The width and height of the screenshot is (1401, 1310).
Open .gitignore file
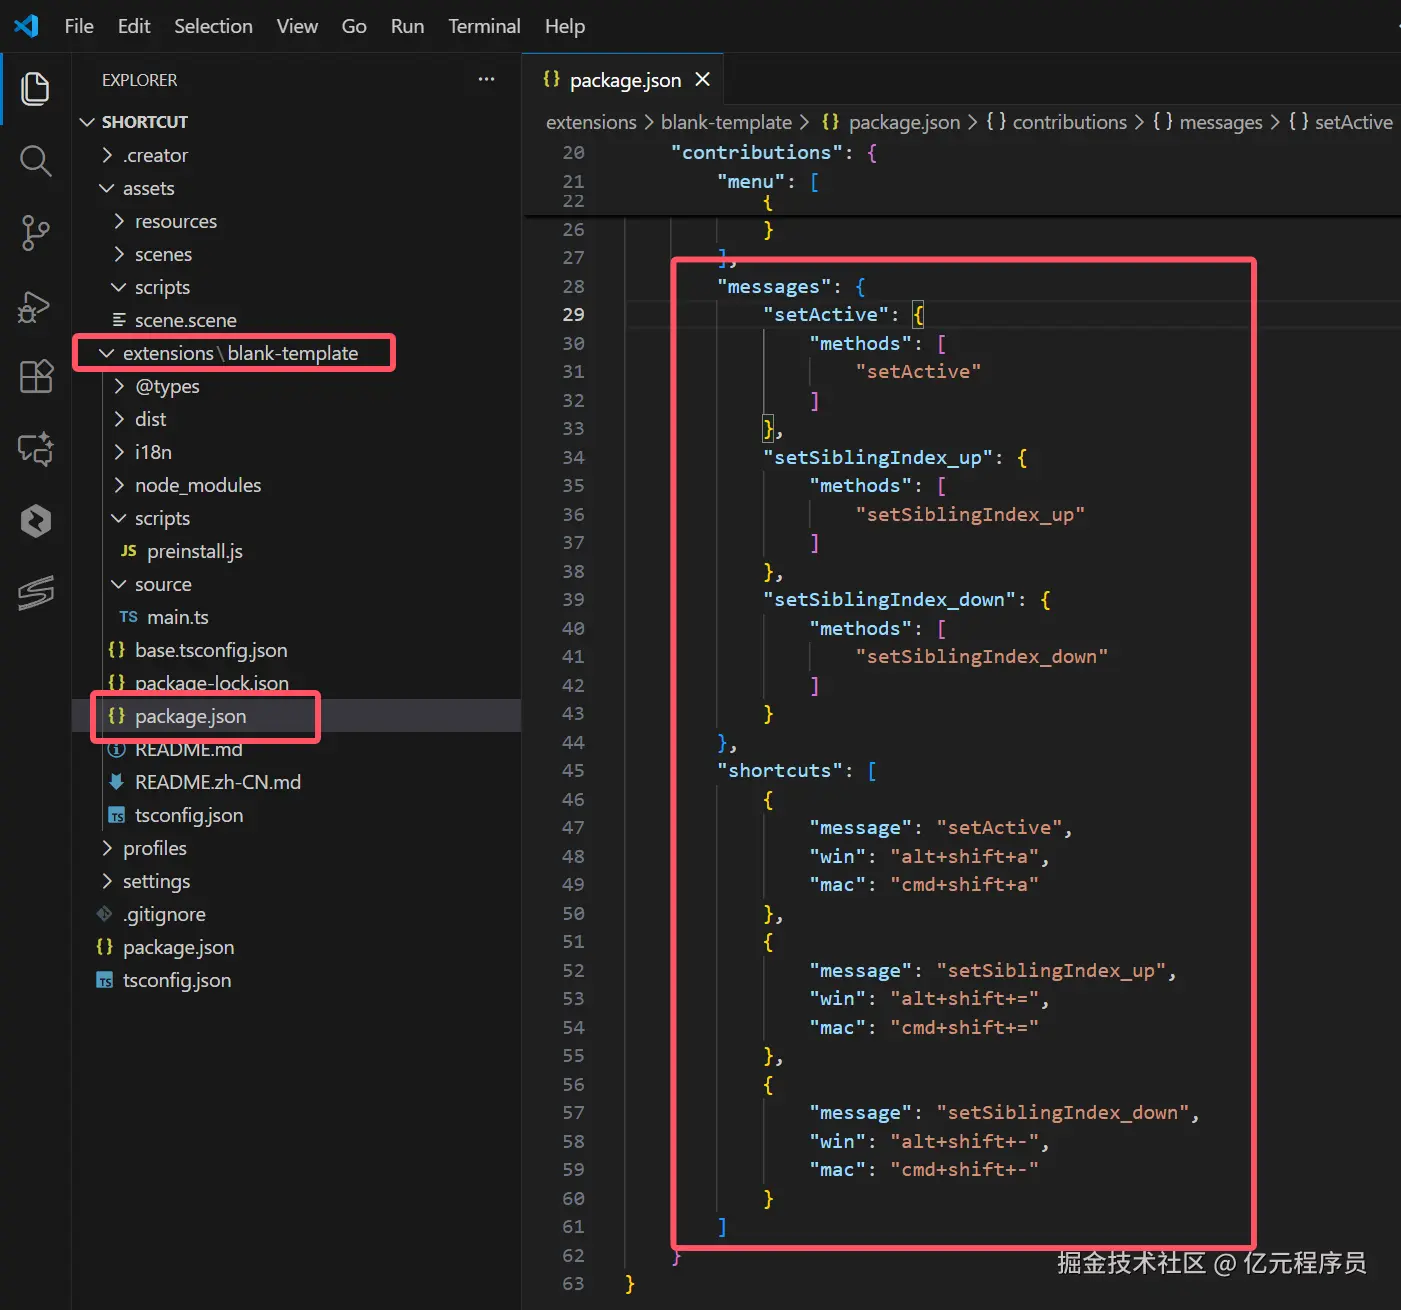pyautogui.click(x=296, y=914)
